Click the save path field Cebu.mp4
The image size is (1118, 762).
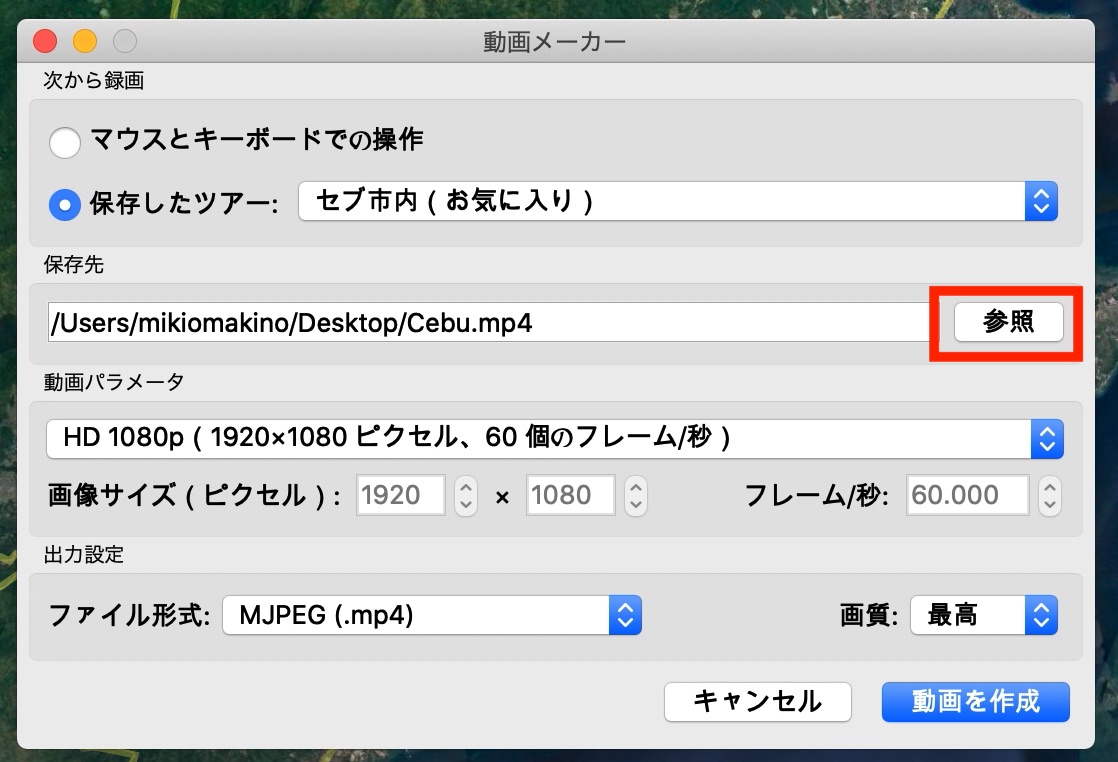488,322
